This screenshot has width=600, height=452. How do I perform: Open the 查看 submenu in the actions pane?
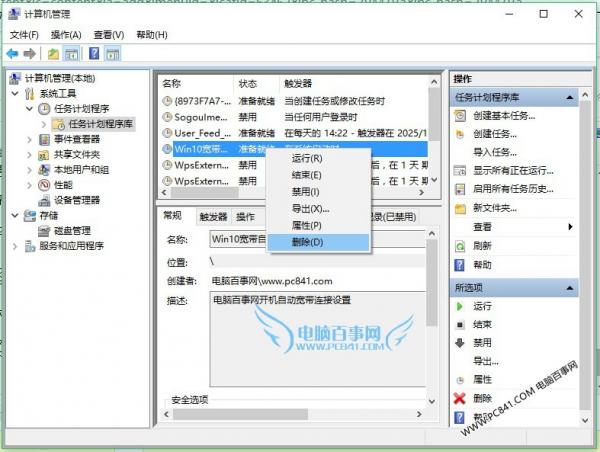(x=514, y=227)
